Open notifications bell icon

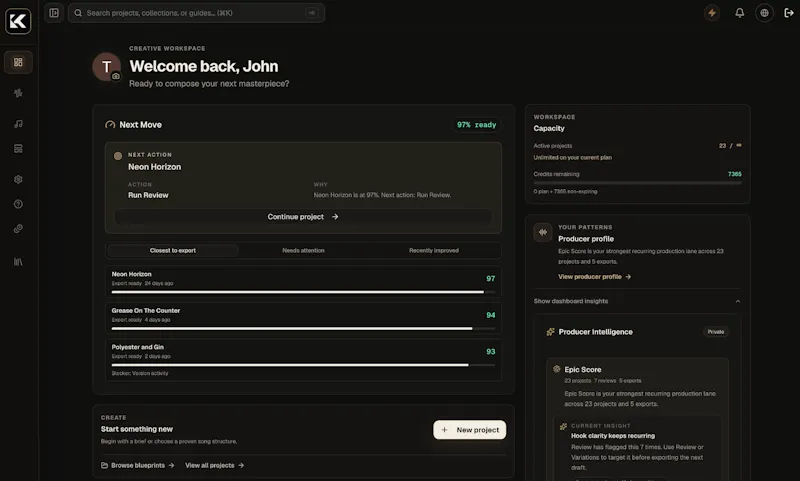point(739,13)
